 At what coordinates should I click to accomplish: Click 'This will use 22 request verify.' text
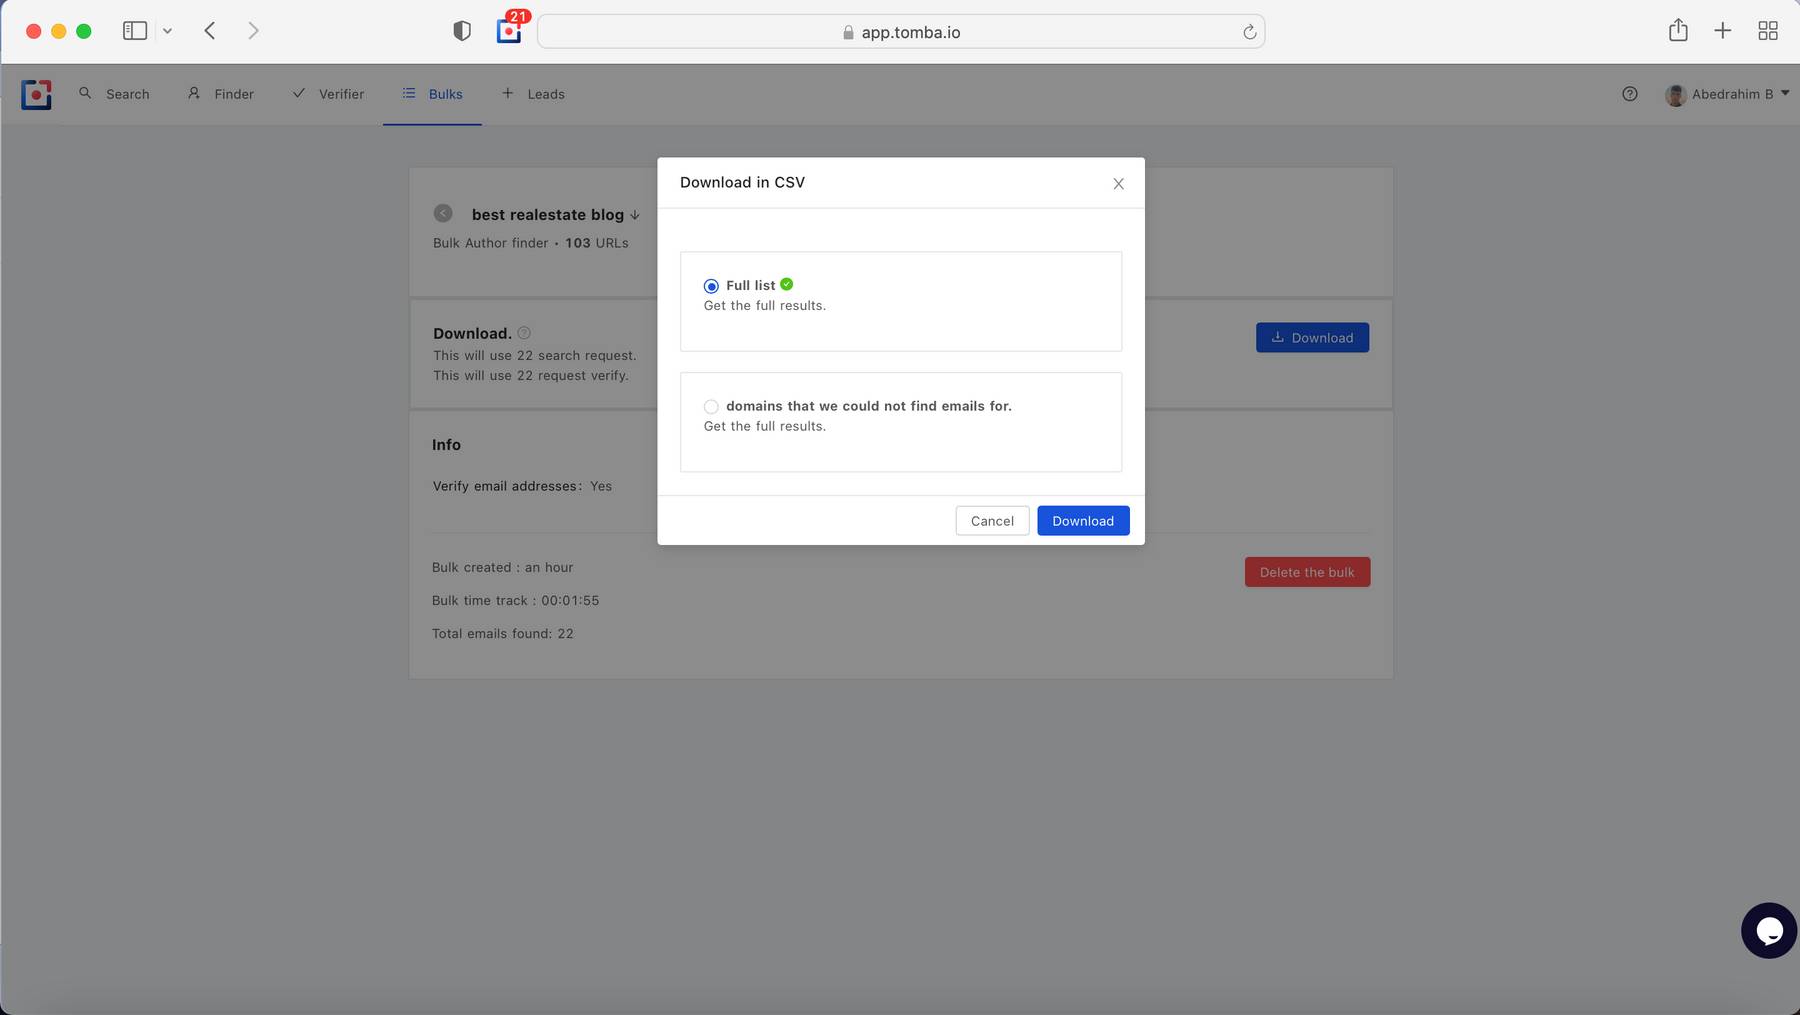pyautogui.click(x=531, y=376)
